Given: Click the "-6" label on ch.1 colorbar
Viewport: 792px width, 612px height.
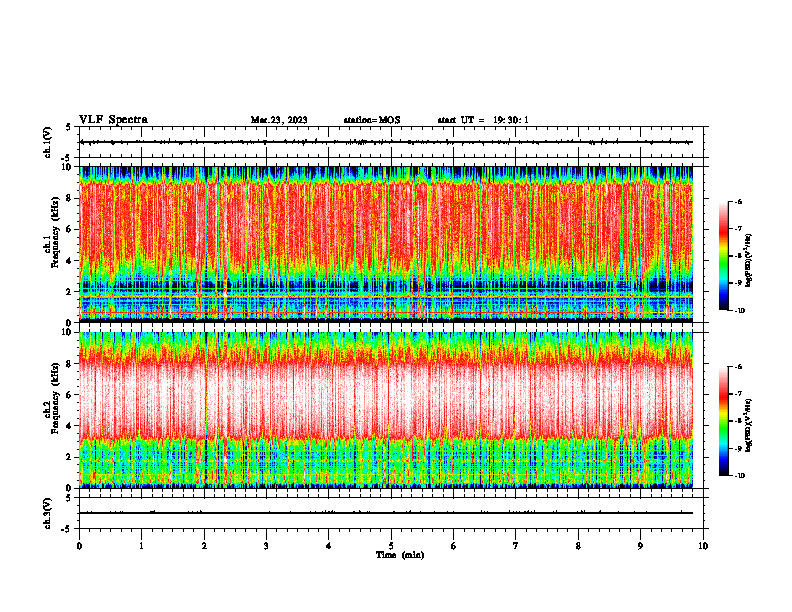Looking at the screenshot, I should 738,201.
